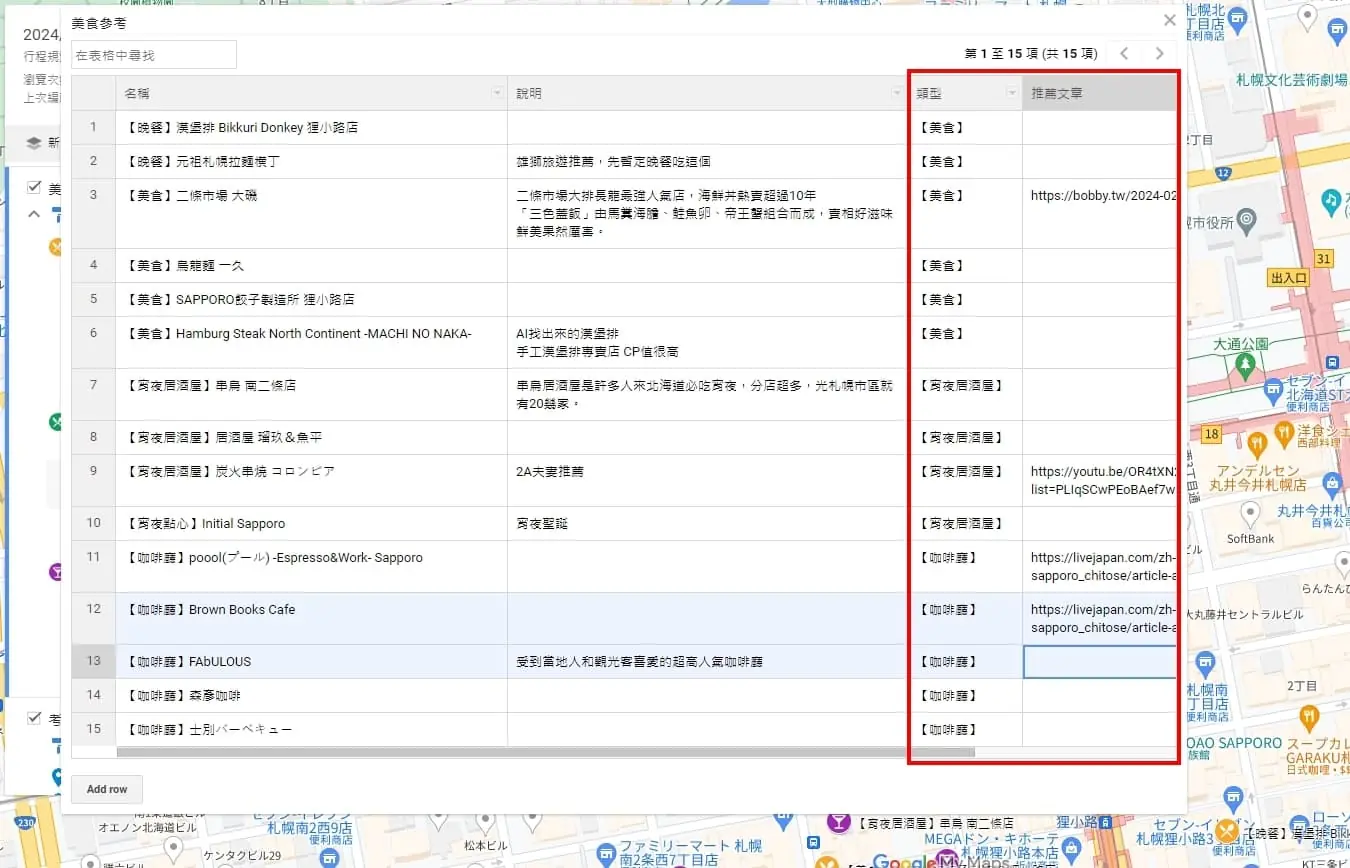This screenshot has height=868, width=1350.
Task: Click the orange 【晚餐】 restaurant marker on the map
Action: 1228,832
